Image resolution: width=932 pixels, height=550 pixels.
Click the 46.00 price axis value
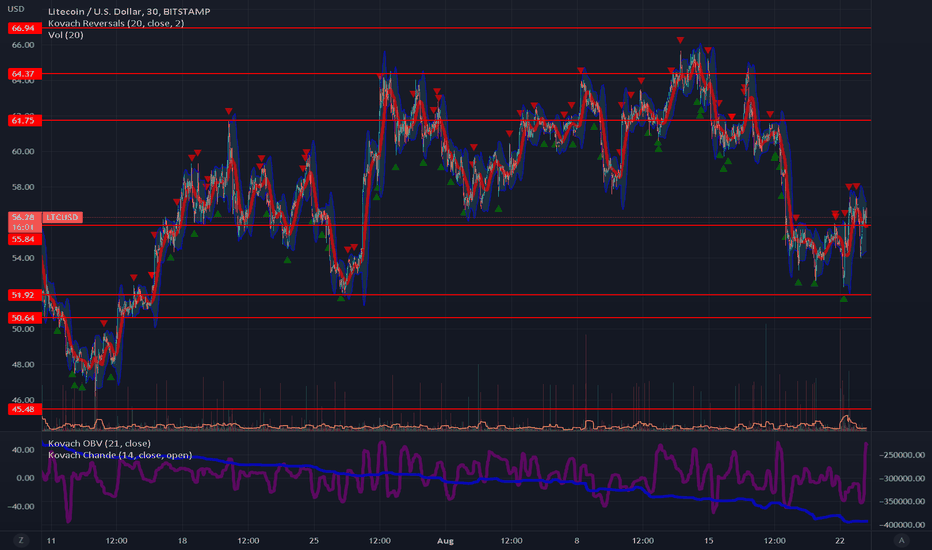pyautogui.click(x=23, y=400)
